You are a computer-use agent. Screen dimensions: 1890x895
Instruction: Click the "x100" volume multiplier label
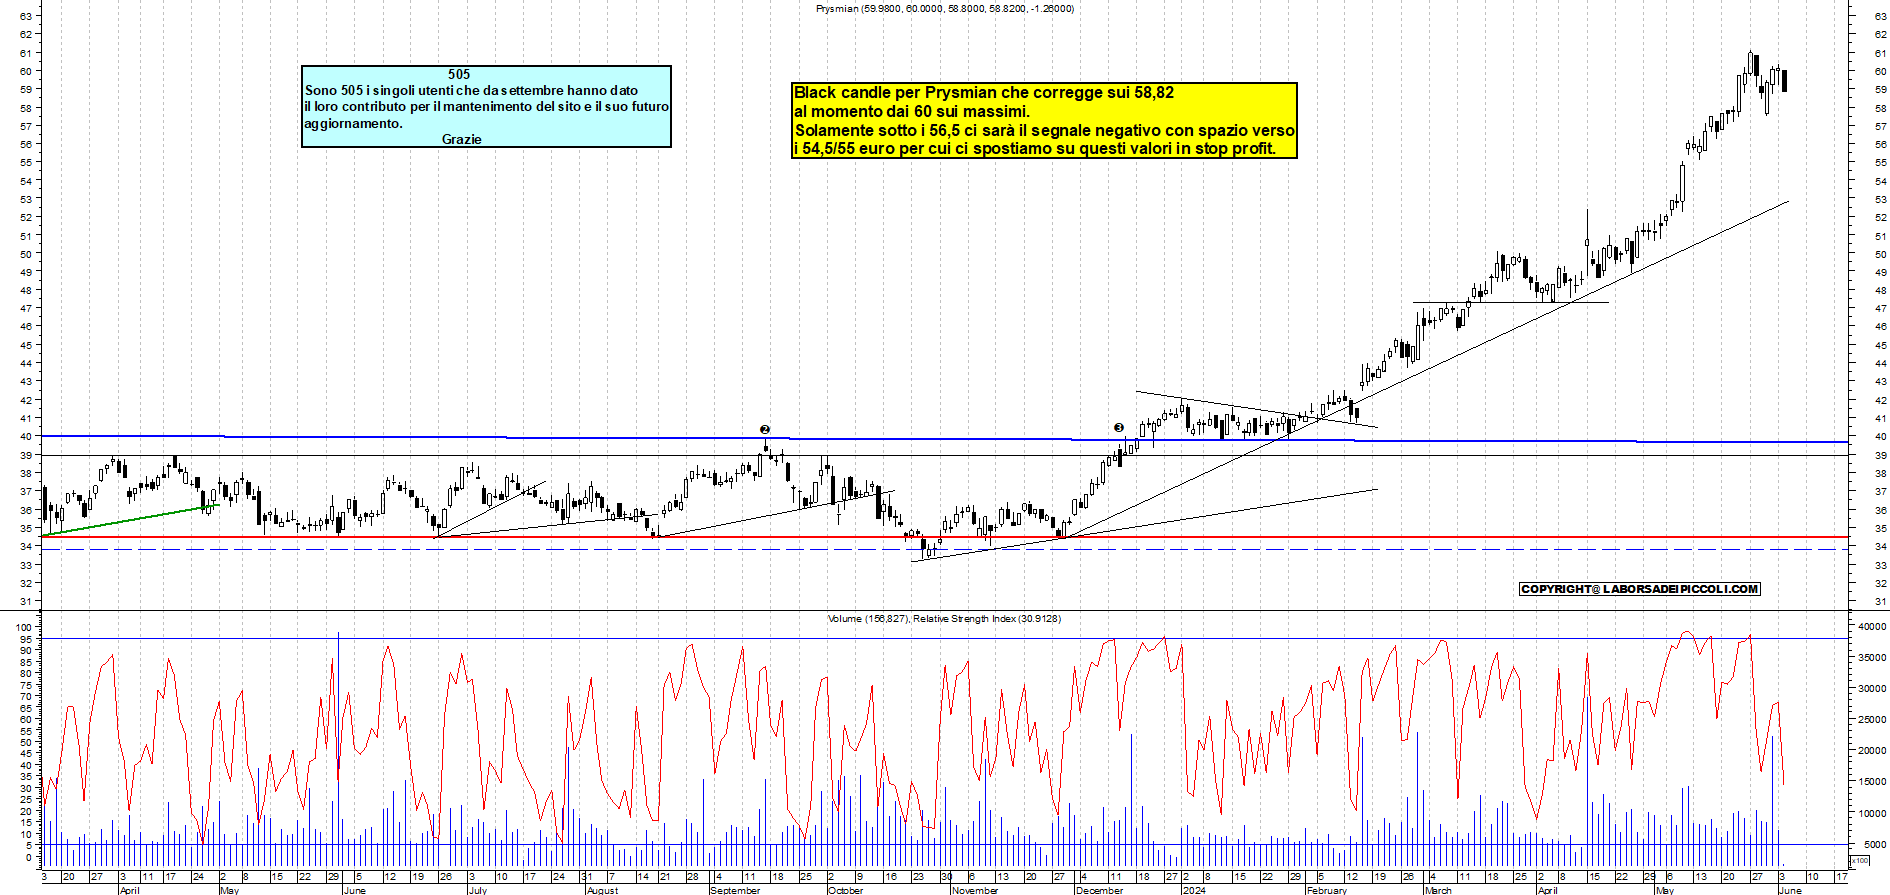1860,860
